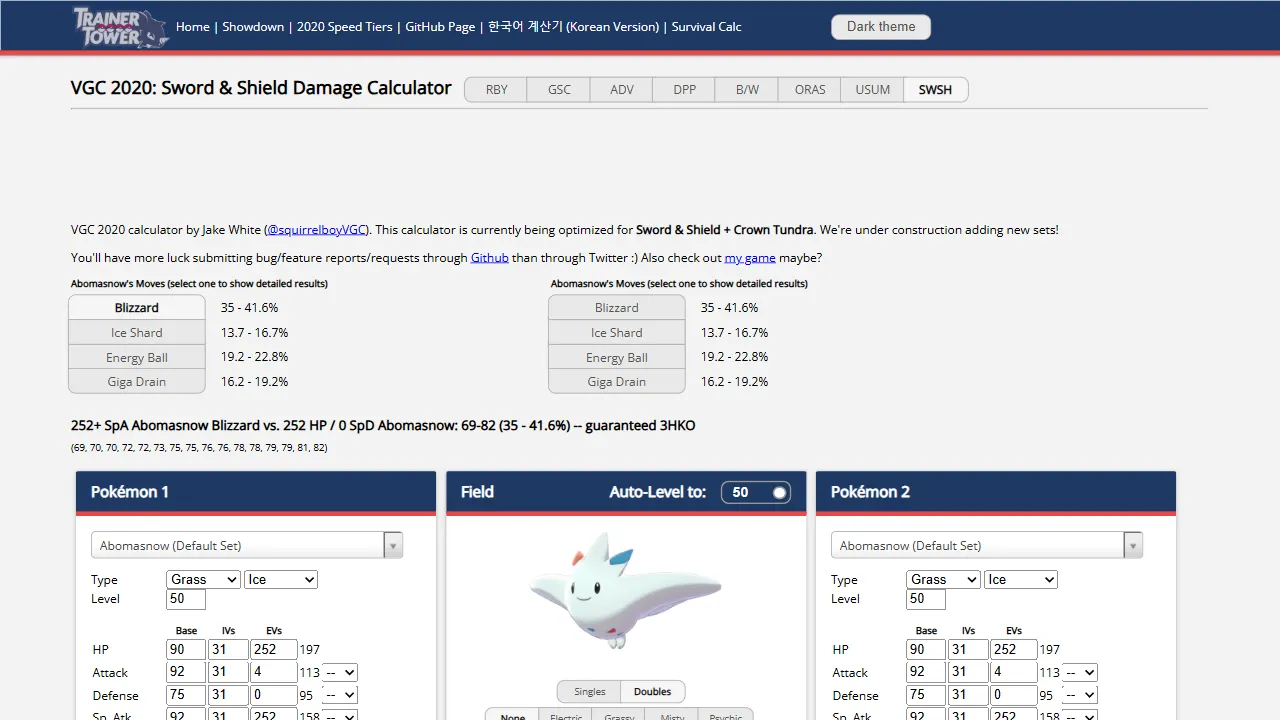1280x720 pixels.
Task: Click the Togekiss sprite in the Field panel
Action: [x=625, y=589]
